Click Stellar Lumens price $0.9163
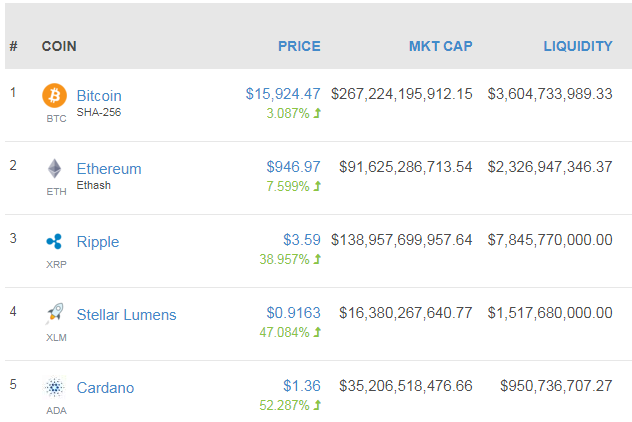 pyautogui.click(x=293, y=313)
